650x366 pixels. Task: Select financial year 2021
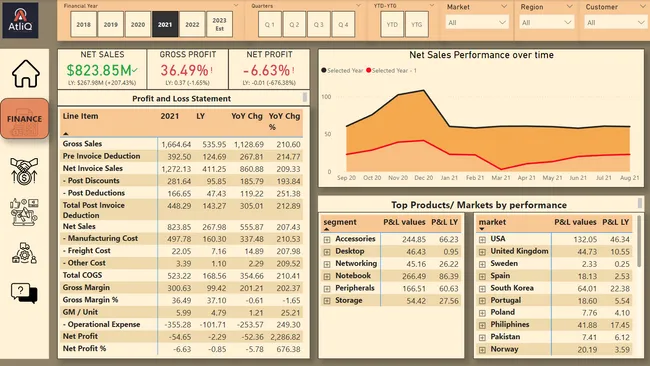point(165,24)
